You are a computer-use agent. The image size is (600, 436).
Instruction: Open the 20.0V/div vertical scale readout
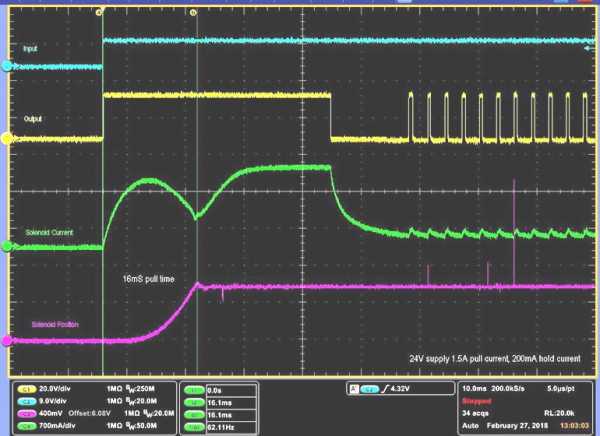click(55, 389)
